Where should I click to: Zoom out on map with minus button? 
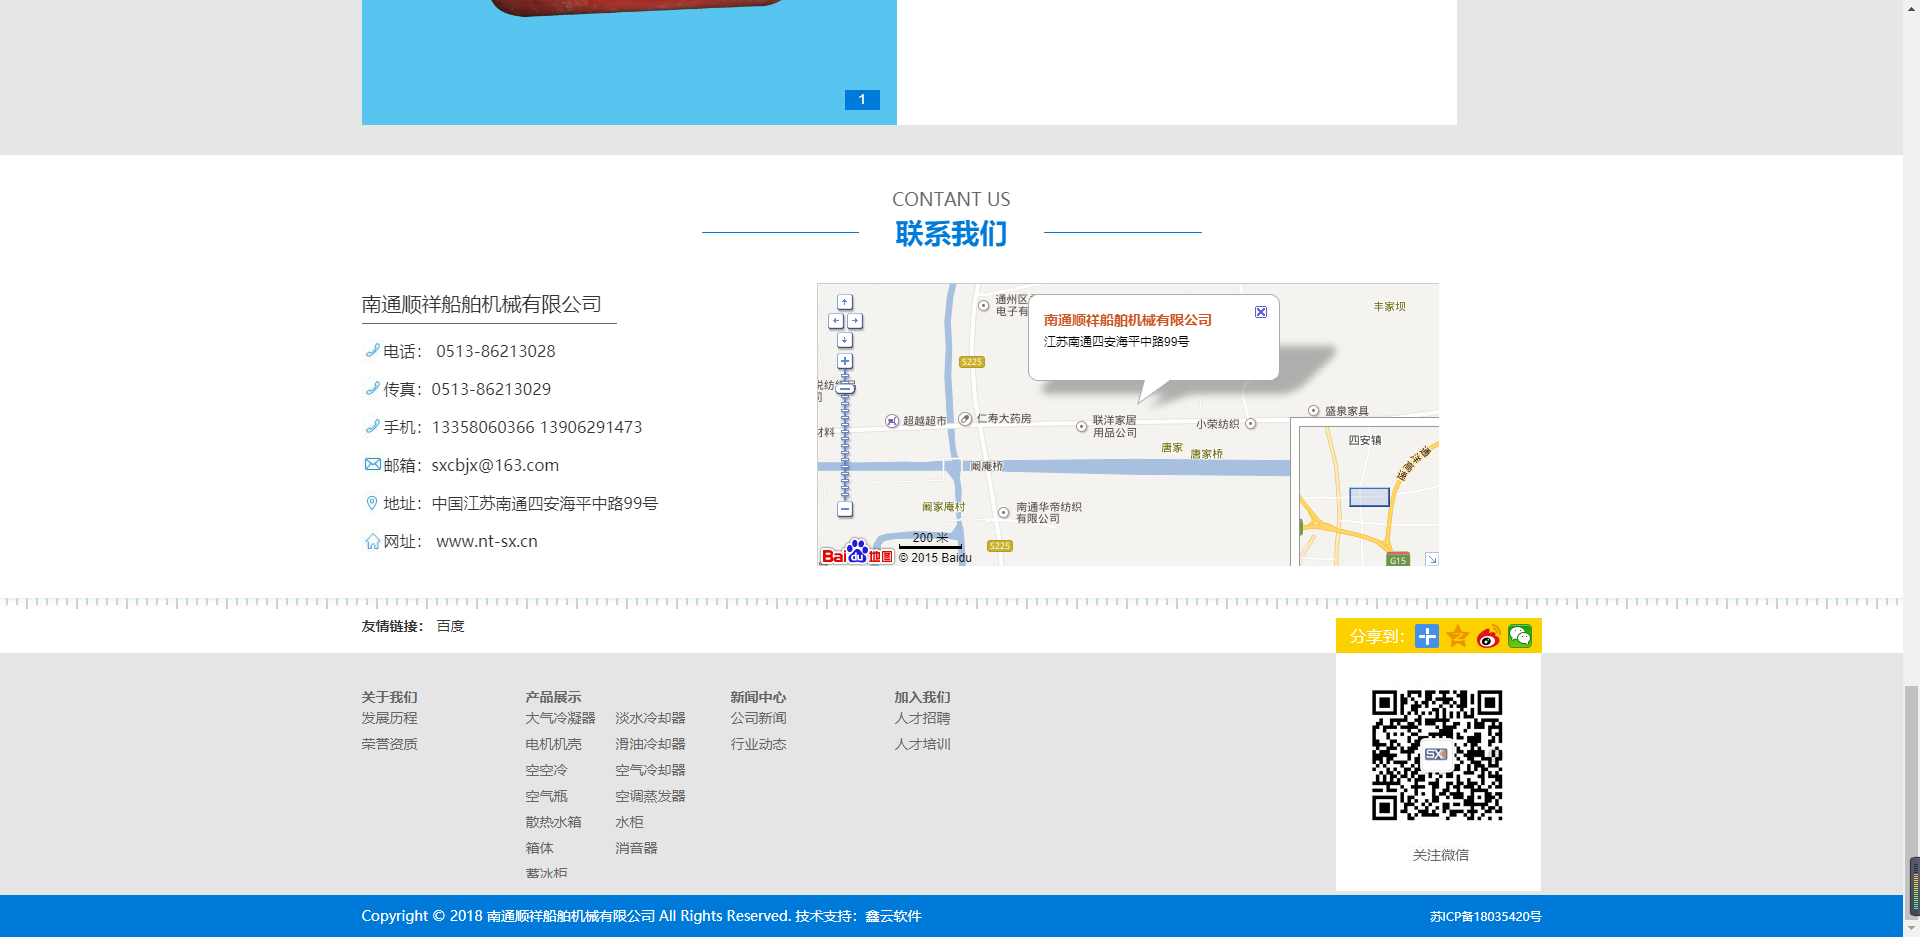point(845,509)
